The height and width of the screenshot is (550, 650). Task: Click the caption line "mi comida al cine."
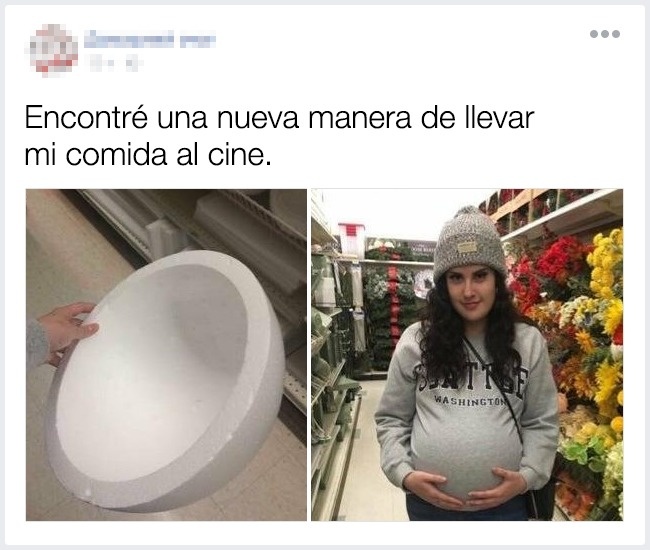coord(148,155)
